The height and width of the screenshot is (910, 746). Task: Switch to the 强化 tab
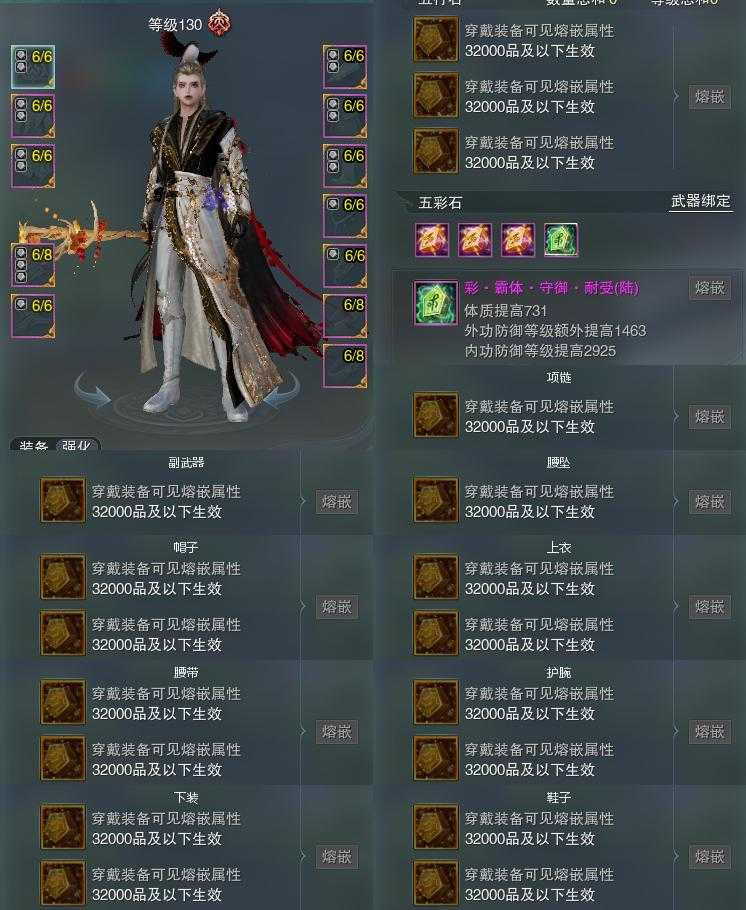point(77,446)
